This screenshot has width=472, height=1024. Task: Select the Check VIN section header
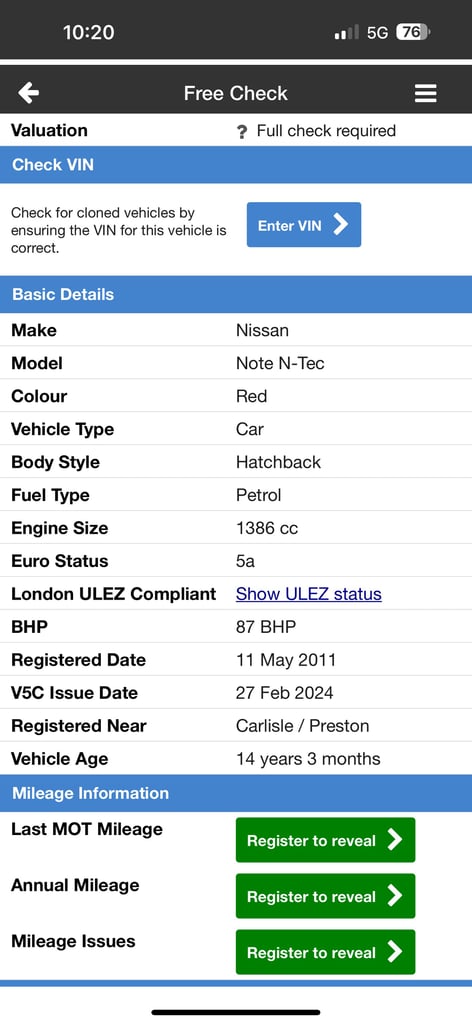pos(236,165)
